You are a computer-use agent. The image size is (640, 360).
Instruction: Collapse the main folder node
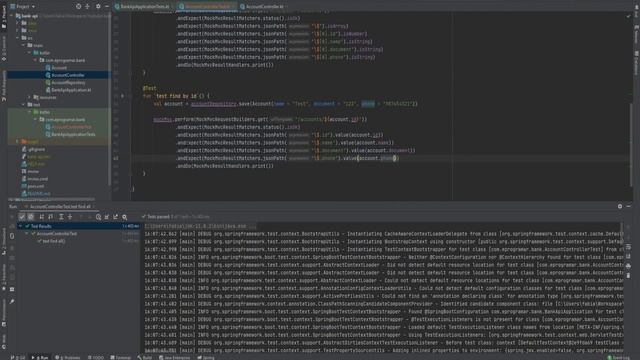coord(23,45)
